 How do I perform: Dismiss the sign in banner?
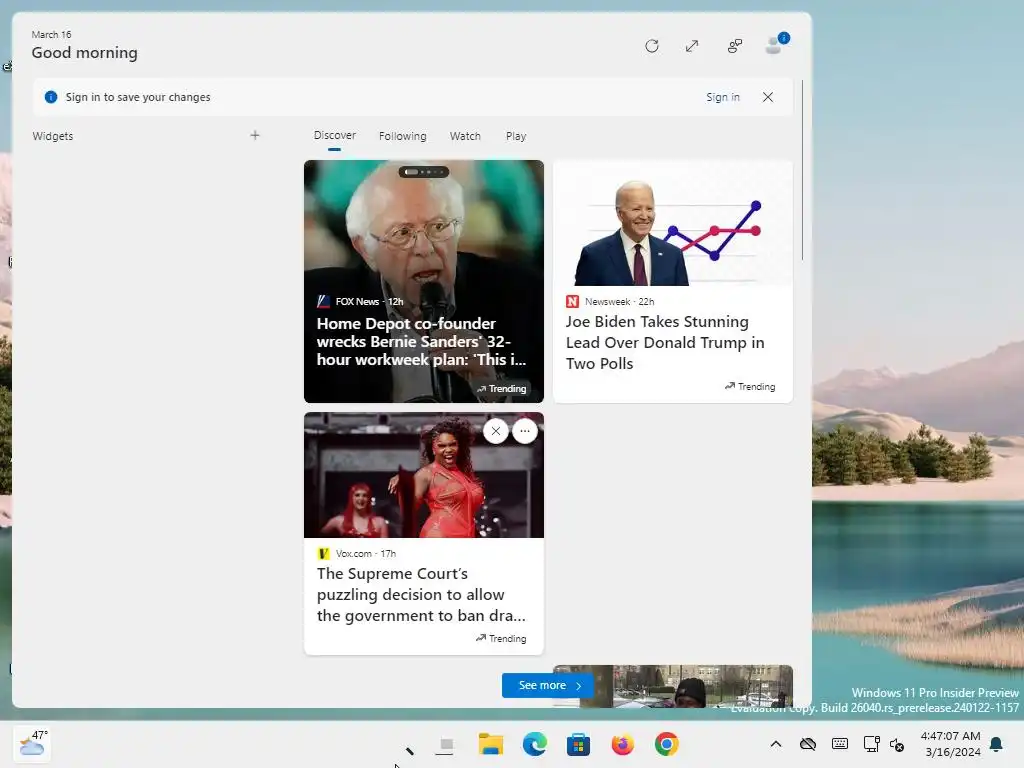(x=768, y=97)
